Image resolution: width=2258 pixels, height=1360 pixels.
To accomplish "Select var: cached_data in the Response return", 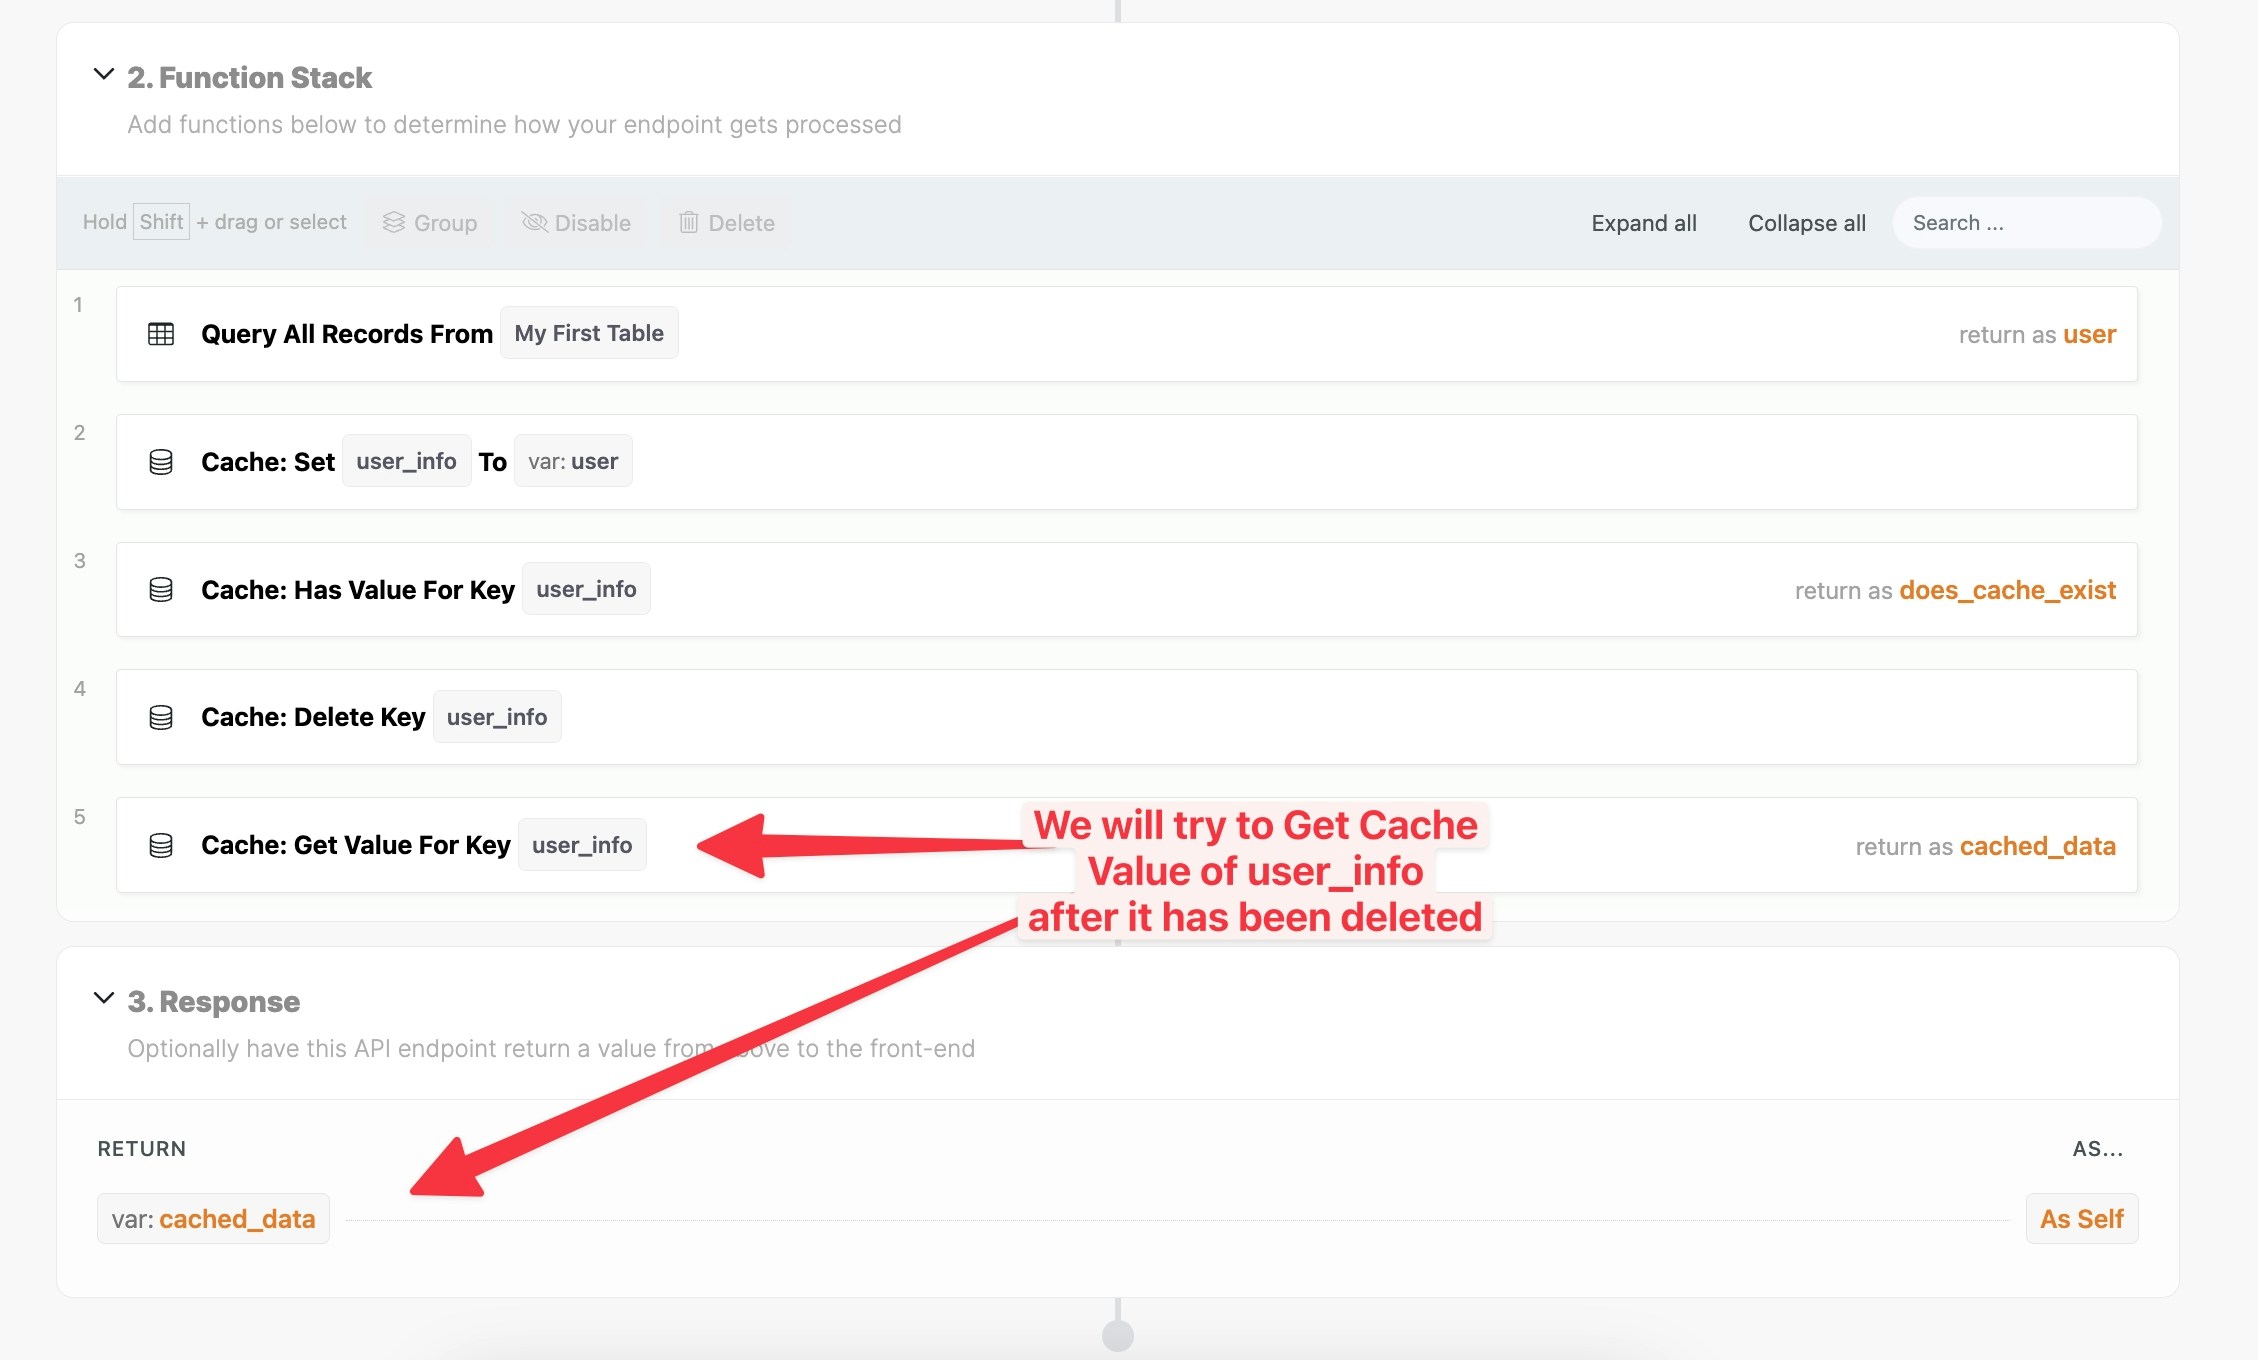I will click(214, 1219).
